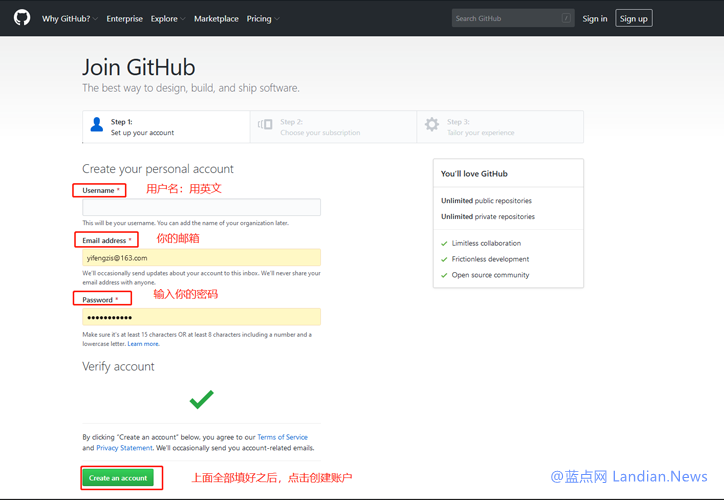Viewport: 724px width, 500px height.
Task: Select Step 2 Choose your subscription tab
Action: 333,127
